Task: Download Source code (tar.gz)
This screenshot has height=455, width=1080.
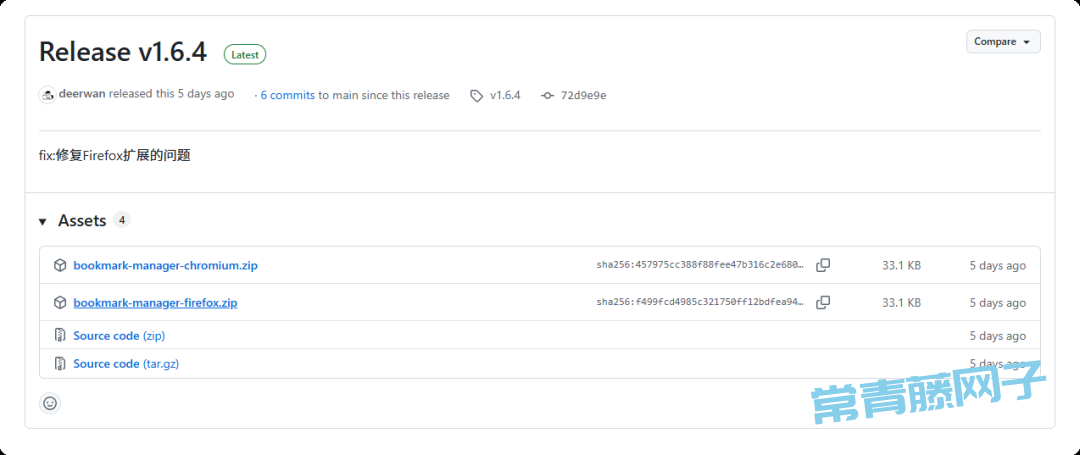Action: (x=126, y=364)
